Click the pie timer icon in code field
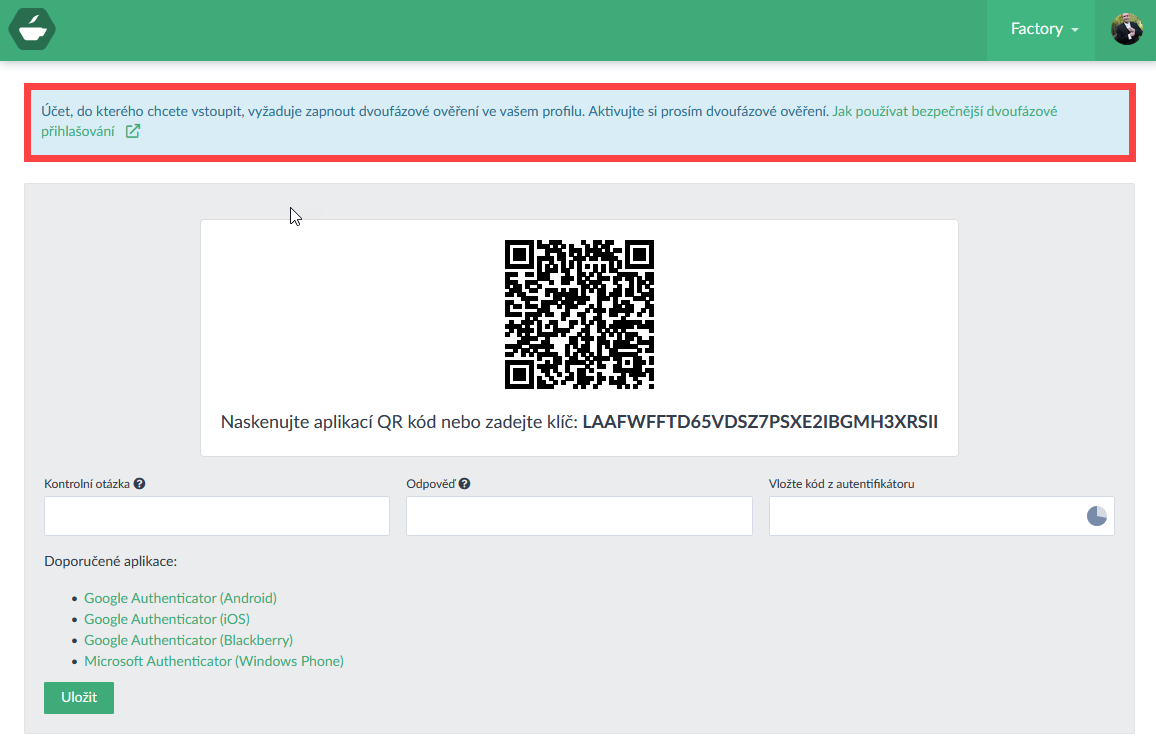The width and height of the screenshot is (1156, 747). coord(1096,516)
